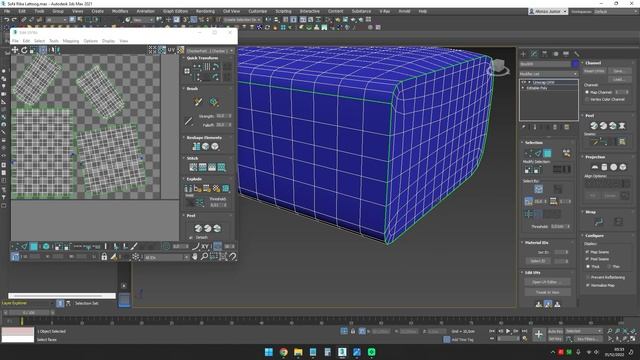The image size is (640, 360).
Task: Toggle Prevent Reflattening checkbox
Action: (x=588, y=277)
